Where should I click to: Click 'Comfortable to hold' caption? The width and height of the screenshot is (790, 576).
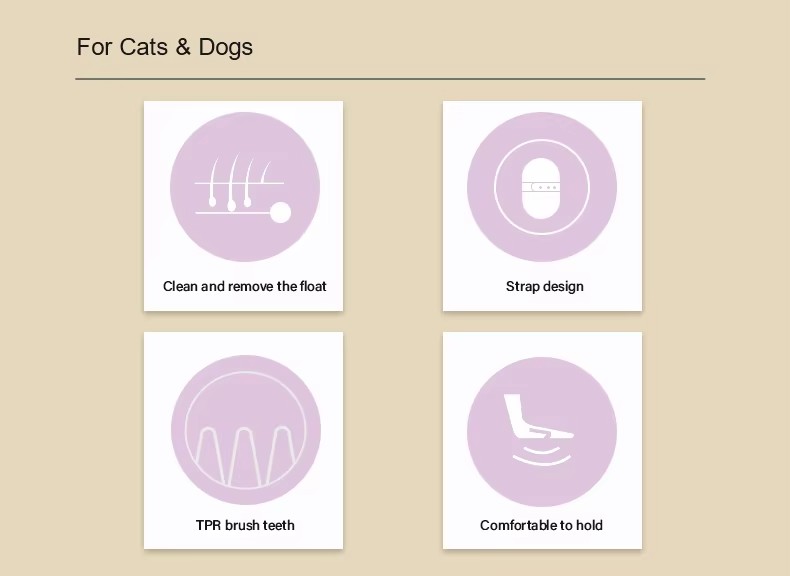tap(542, 525)
